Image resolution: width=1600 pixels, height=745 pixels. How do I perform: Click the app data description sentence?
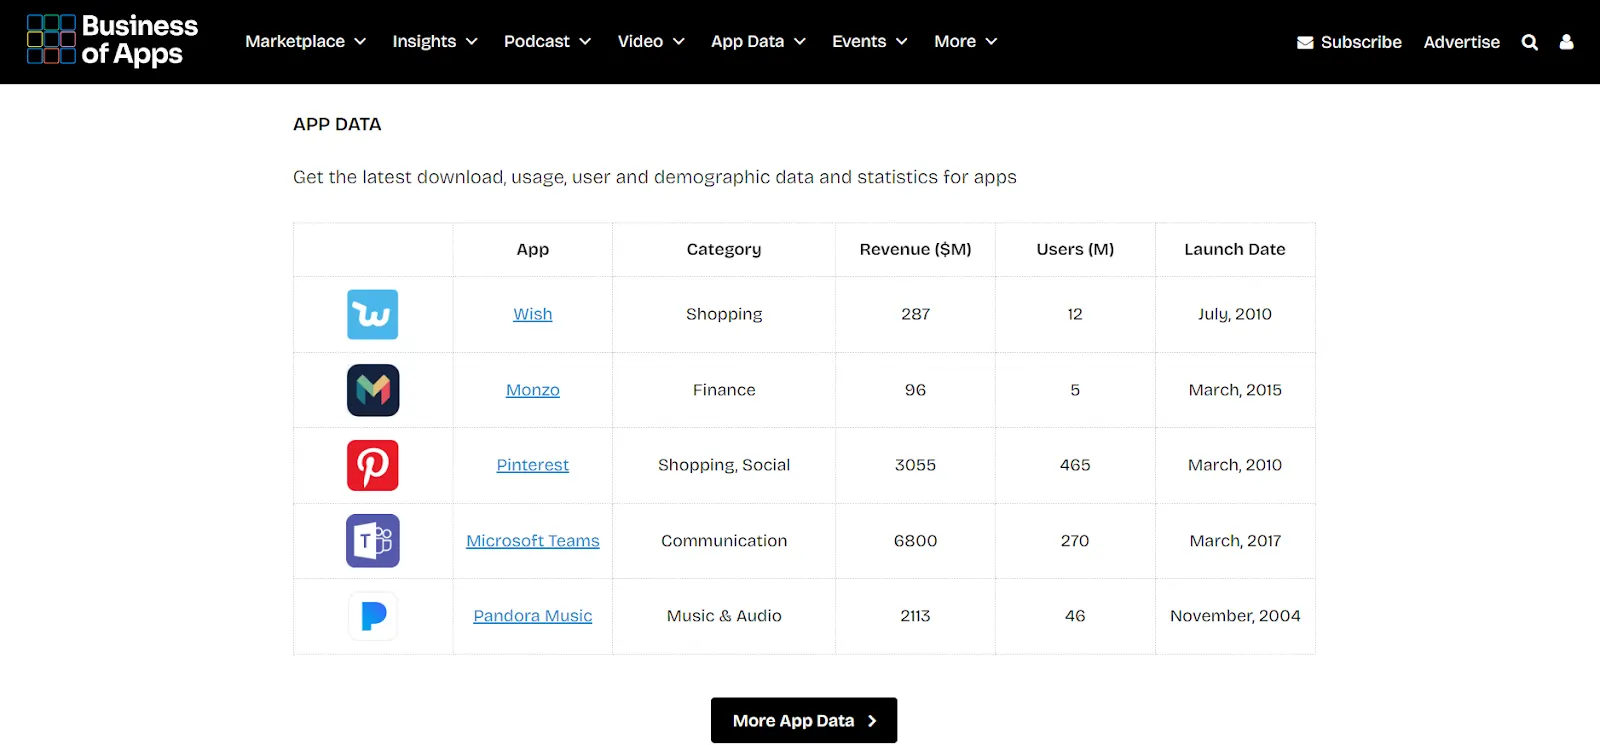655,177
